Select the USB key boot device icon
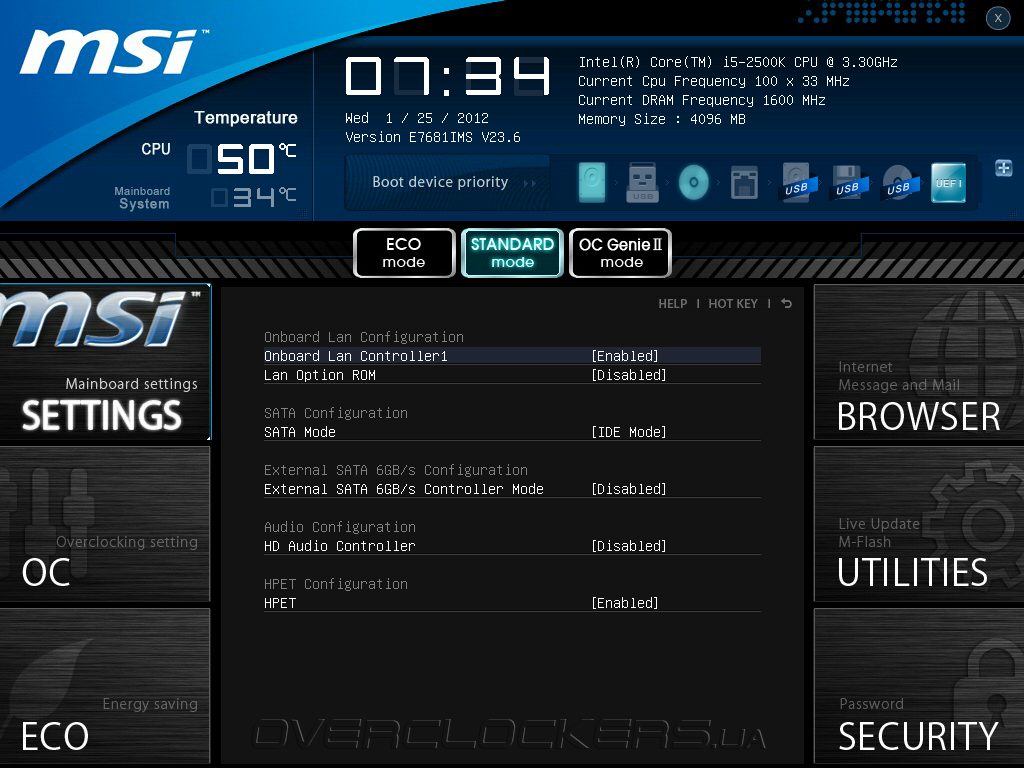This screenshot has height=768, width=1024. coord(643,182)
